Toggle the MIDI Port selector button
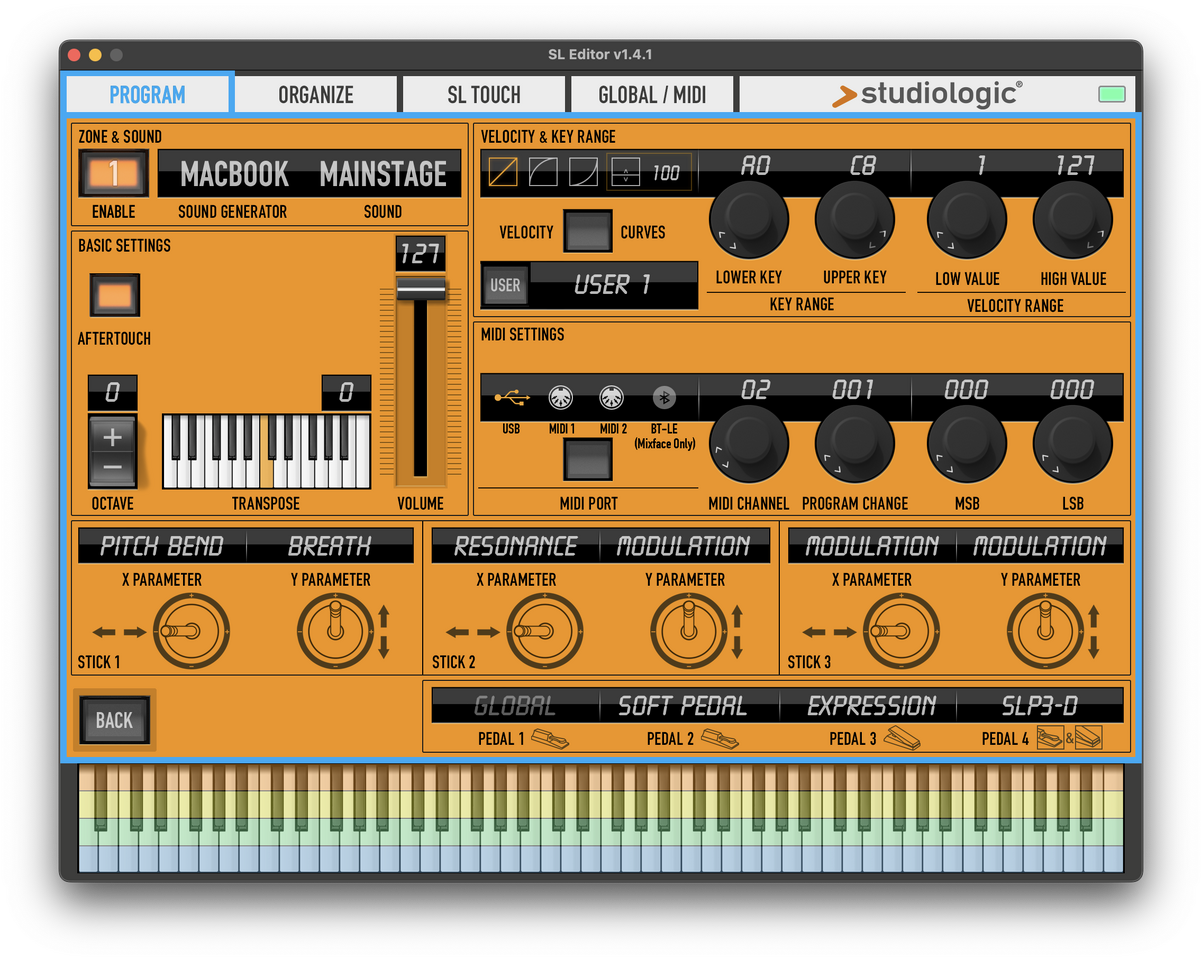The height and width of the screenshot is (960, 1202). click(588, 460)
